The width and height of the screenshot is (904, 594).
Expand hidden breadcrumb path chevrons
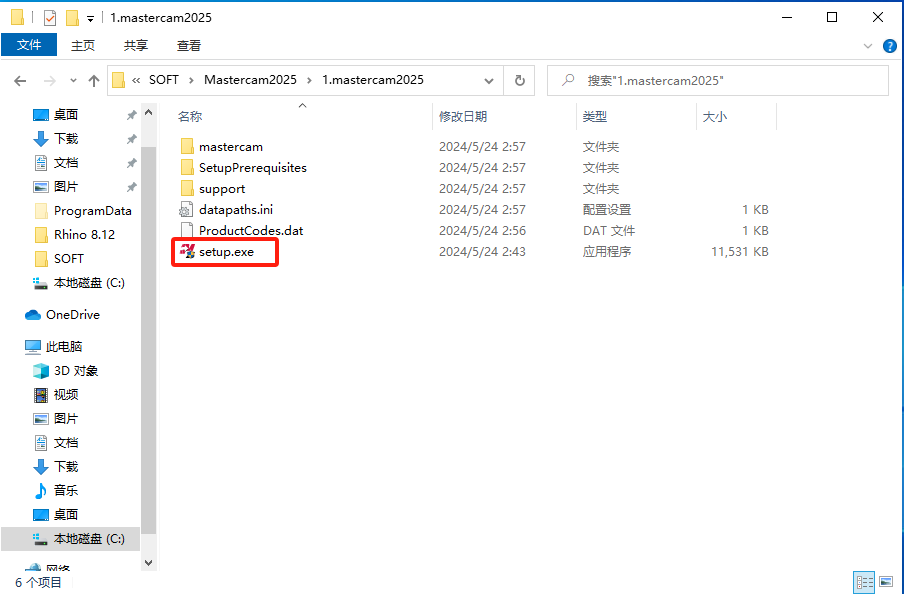(136, 80)
